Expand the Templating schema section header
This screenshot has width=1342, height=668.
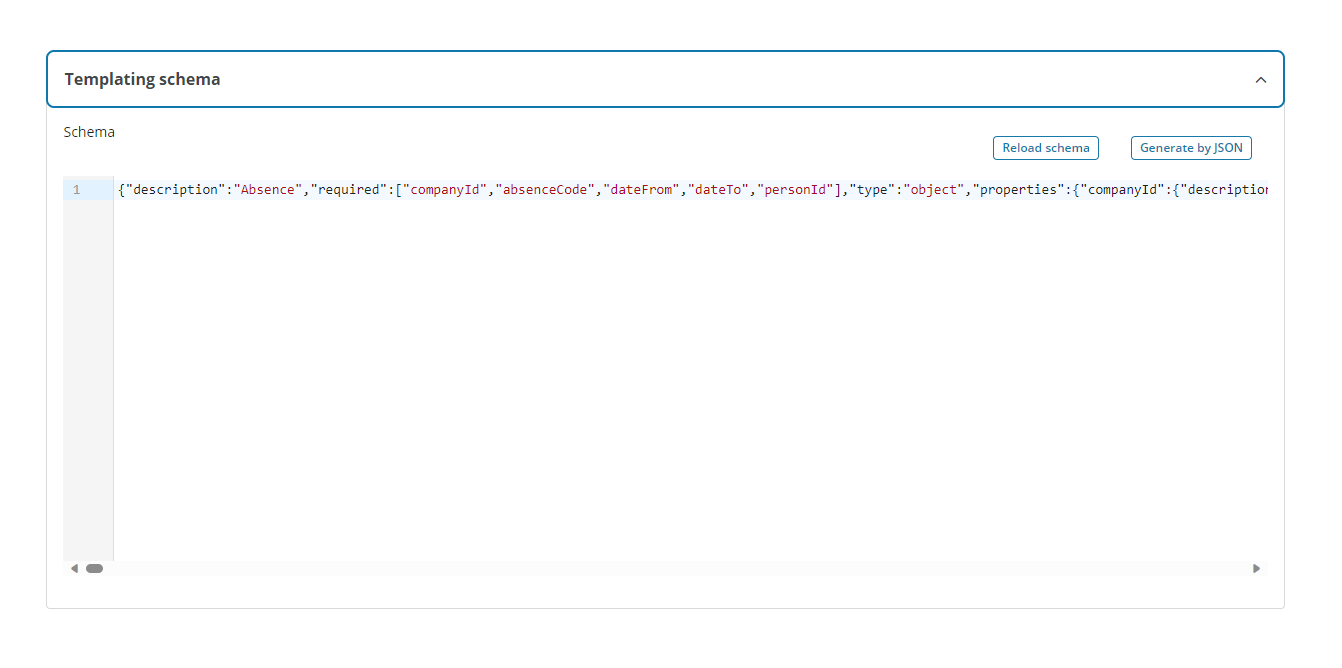click(143, 78)
